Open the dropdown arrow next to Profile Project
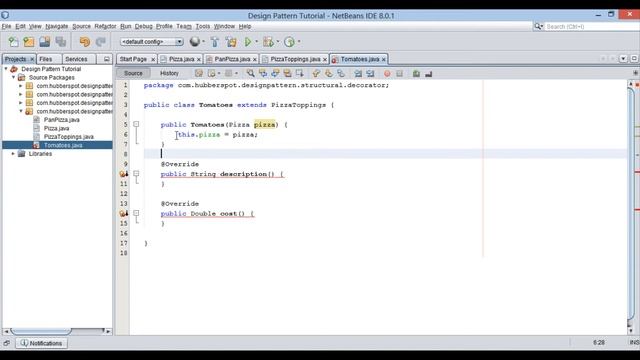This screenshot has width=640, height=360. click(299, 42)
